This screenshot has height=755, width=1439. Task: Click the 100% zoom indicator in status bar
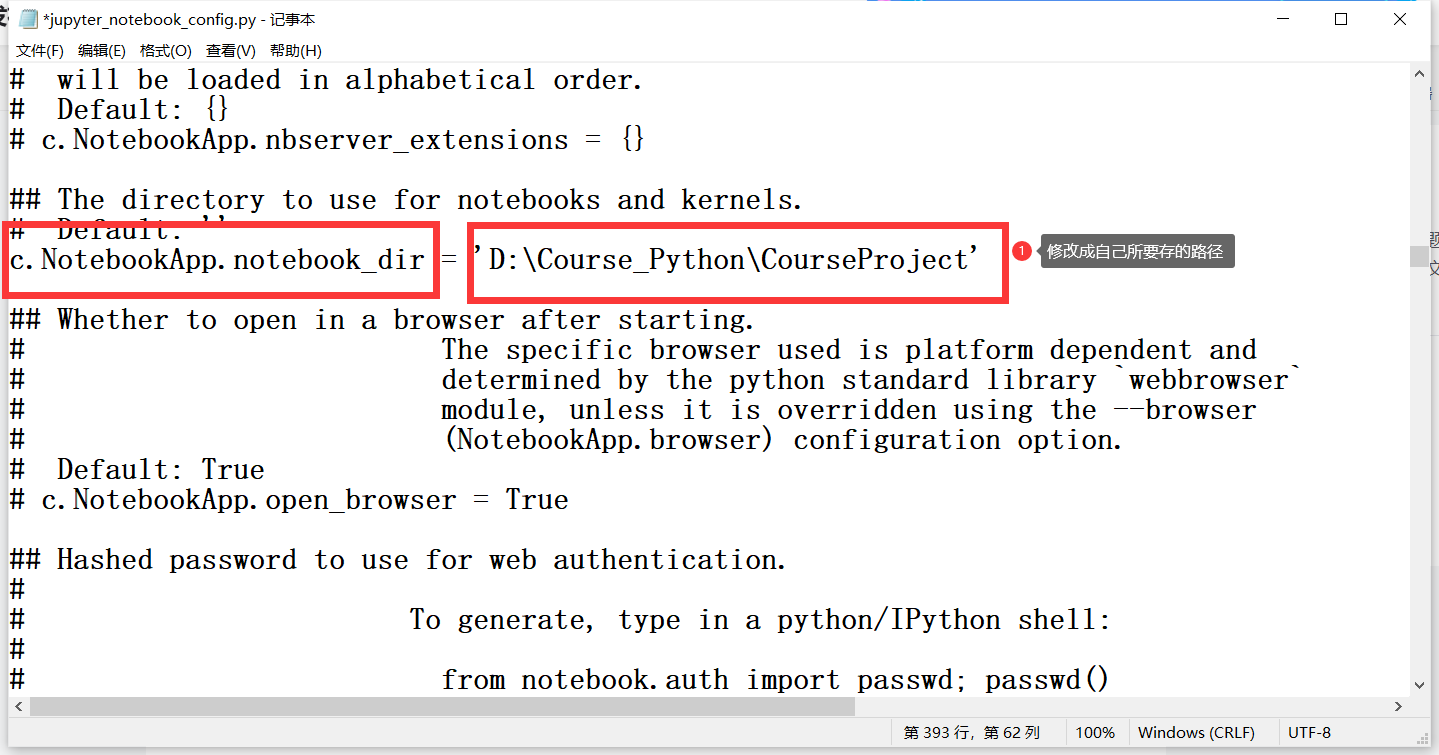1096,732
